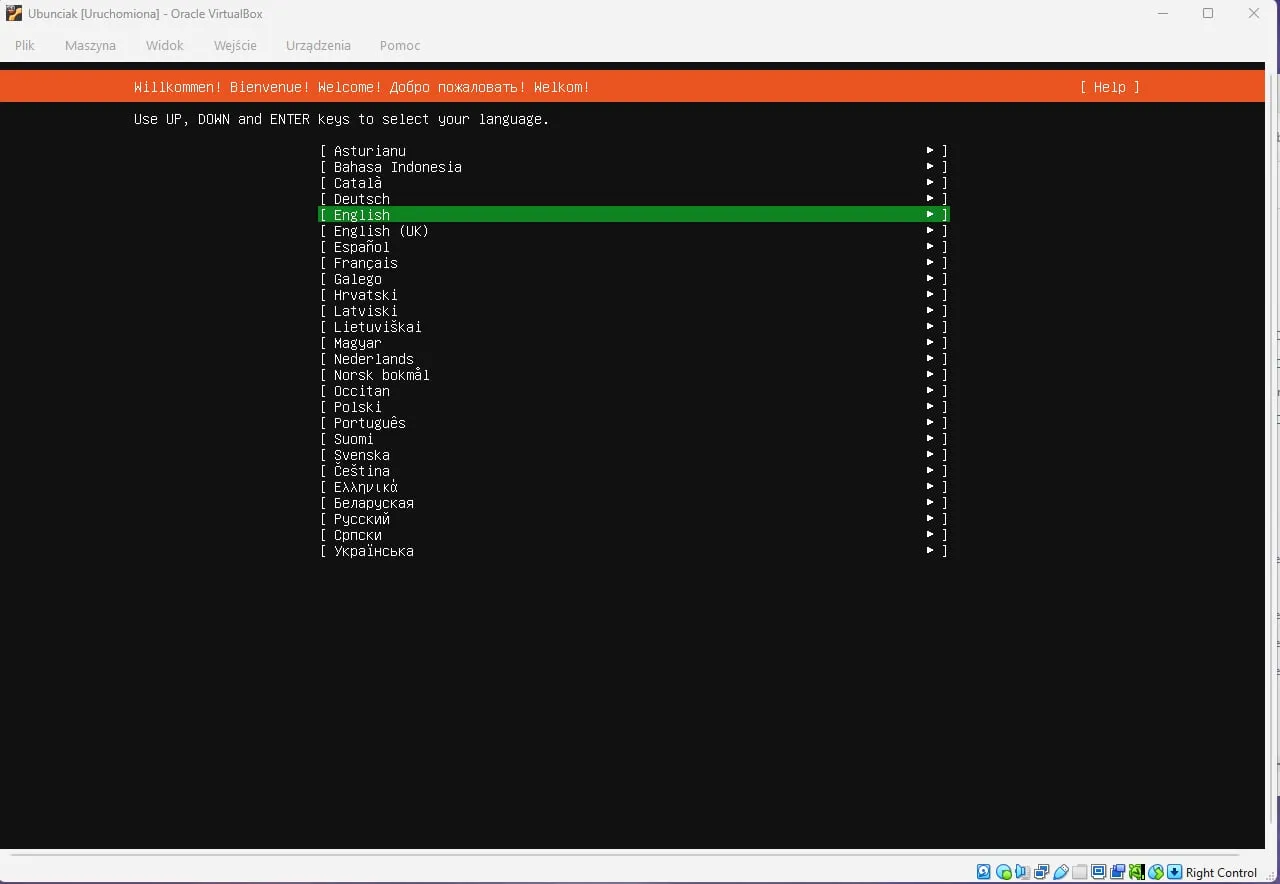Open the hard disk activity indicator icon
The height and width of the screenshot is (884, 1280).
984,872
